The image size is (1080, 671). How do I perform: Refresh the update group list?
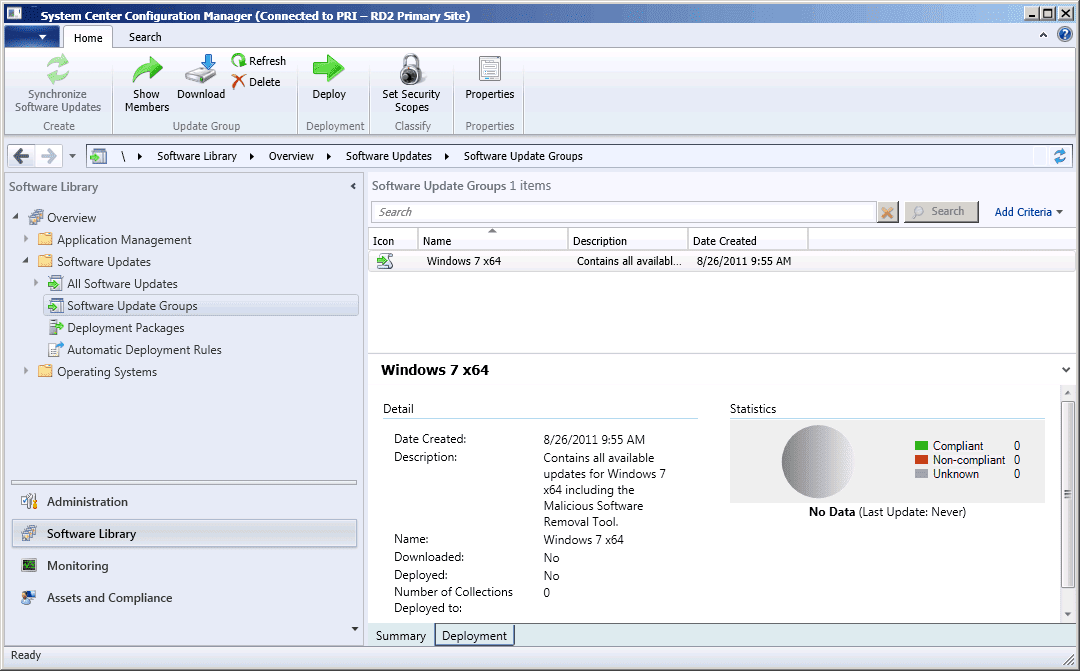259,61
